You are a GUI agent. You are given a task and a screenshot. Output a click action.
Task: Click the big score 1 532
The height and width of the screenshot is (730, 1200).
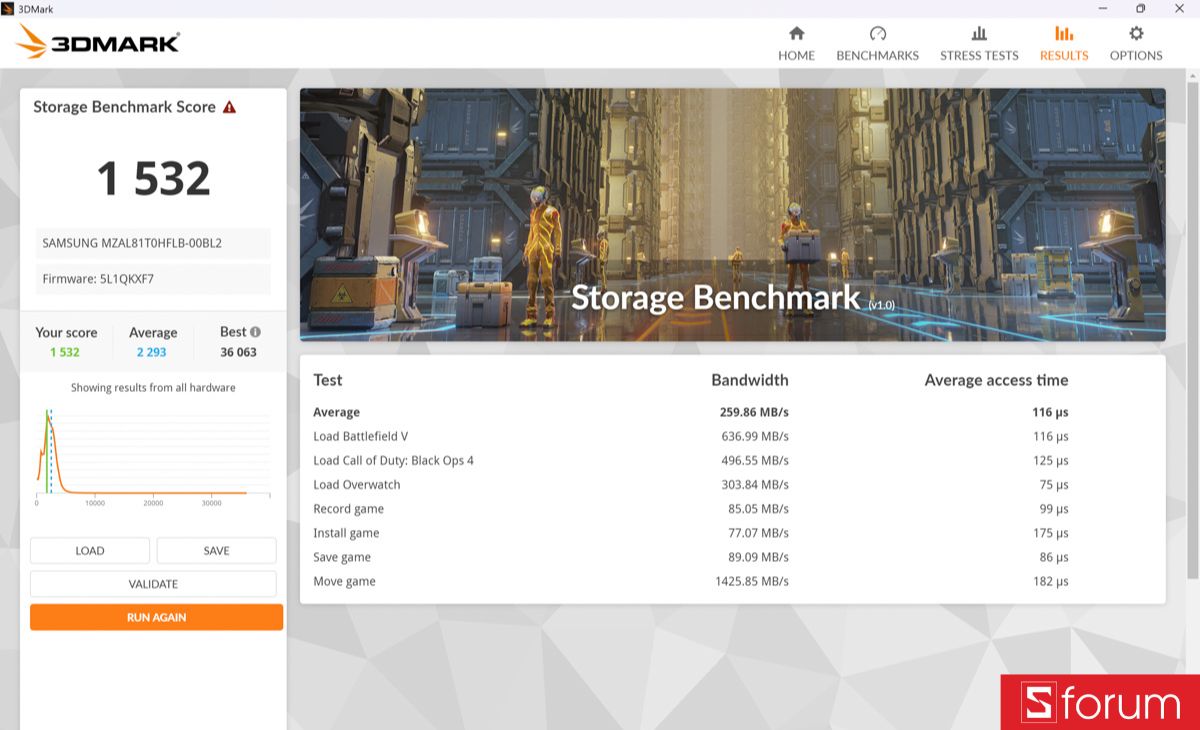[x=153, y=179]
